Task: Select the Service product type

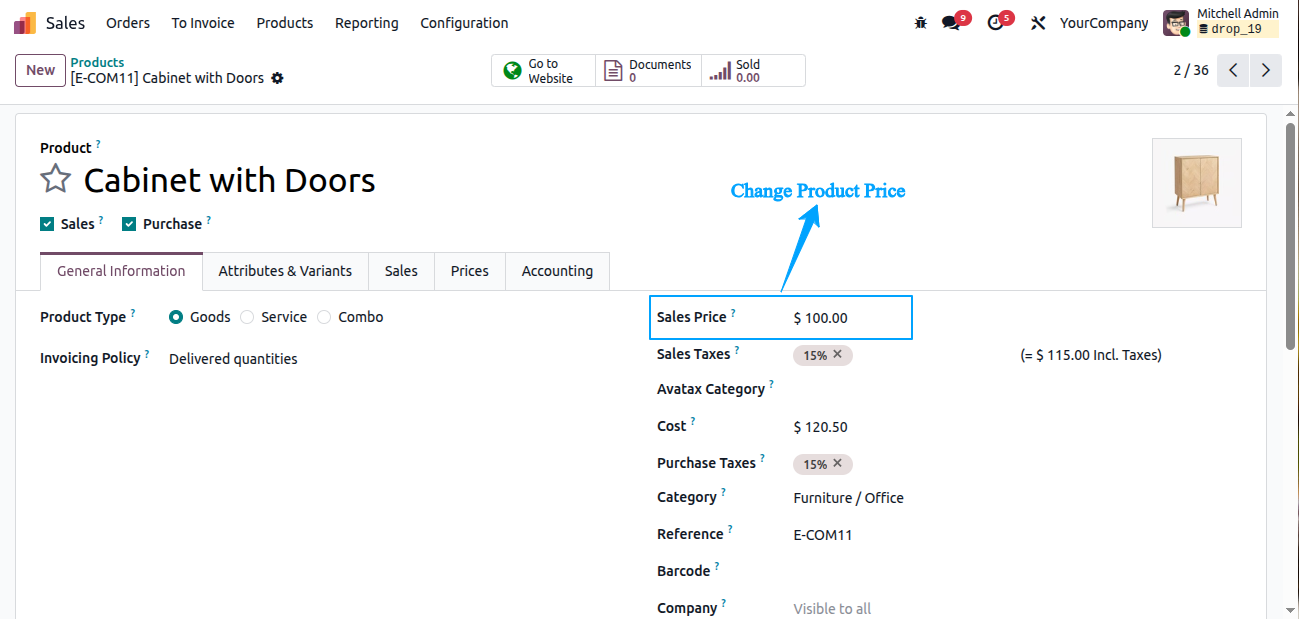Action: 247,317
